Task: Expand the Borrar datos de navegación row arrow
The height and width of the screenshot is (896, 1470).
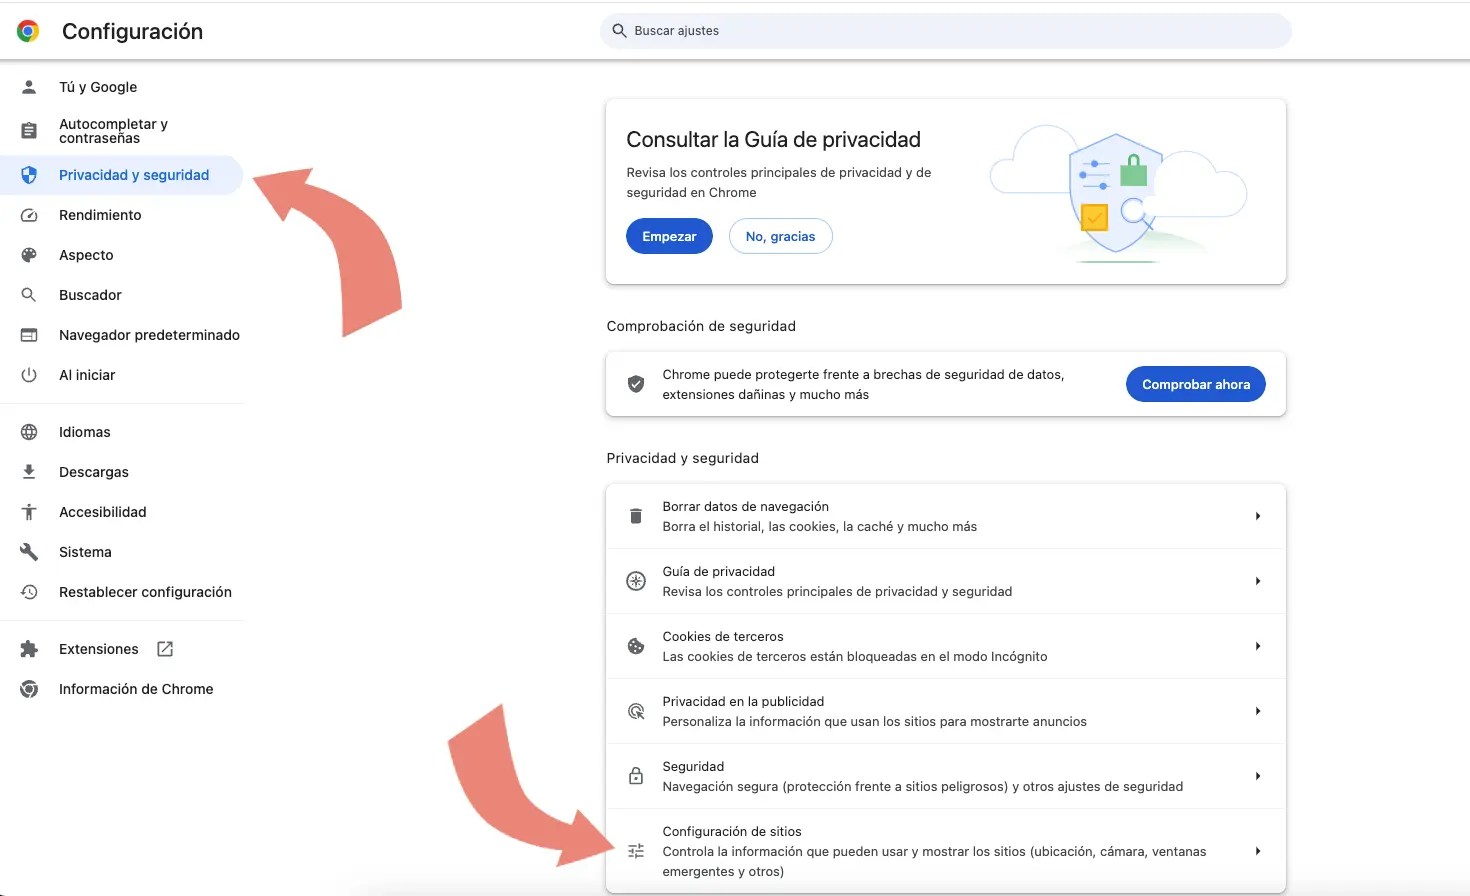Action: (x=1258, y=516)
